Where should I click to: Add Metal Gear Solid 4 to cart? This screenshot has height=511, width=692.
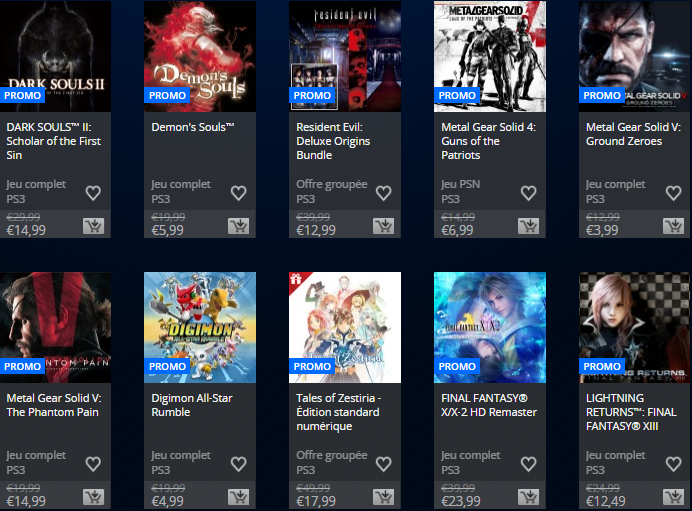tap(528, 226)
